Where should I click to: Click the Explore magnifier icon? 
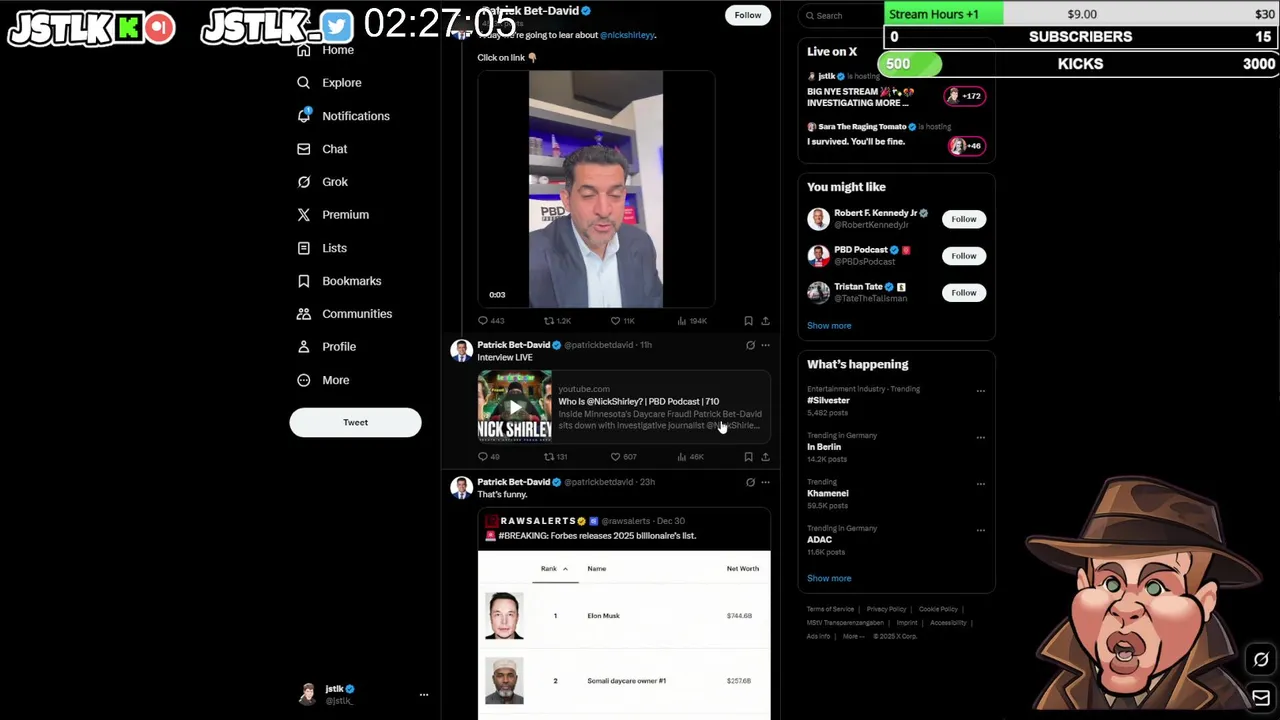click(x=304, y=83)
